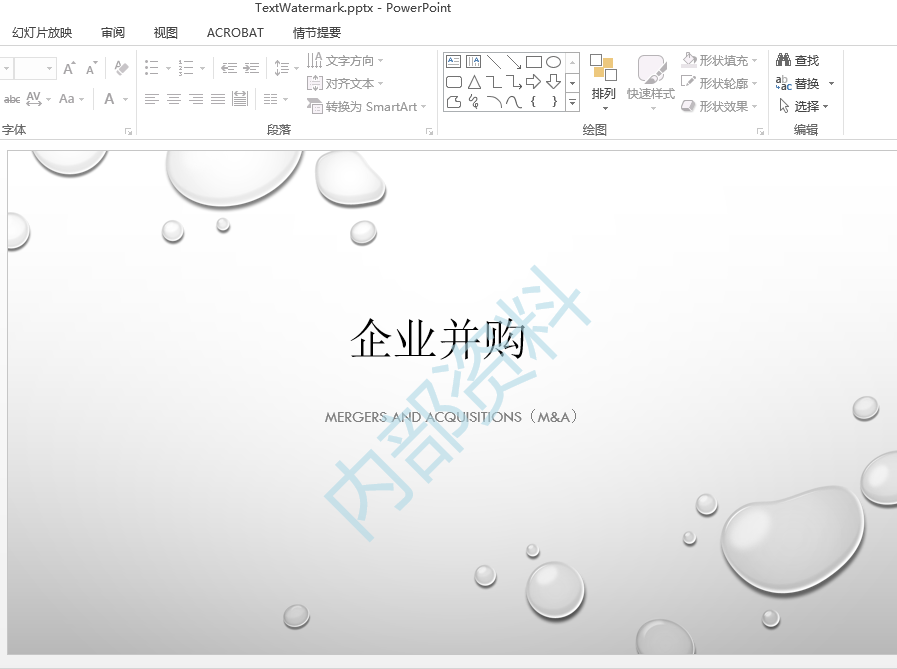The width and height of the screenshot is (897, 669).
Task: Expand the full shapes gallery
Action: [x=573, y=102]
